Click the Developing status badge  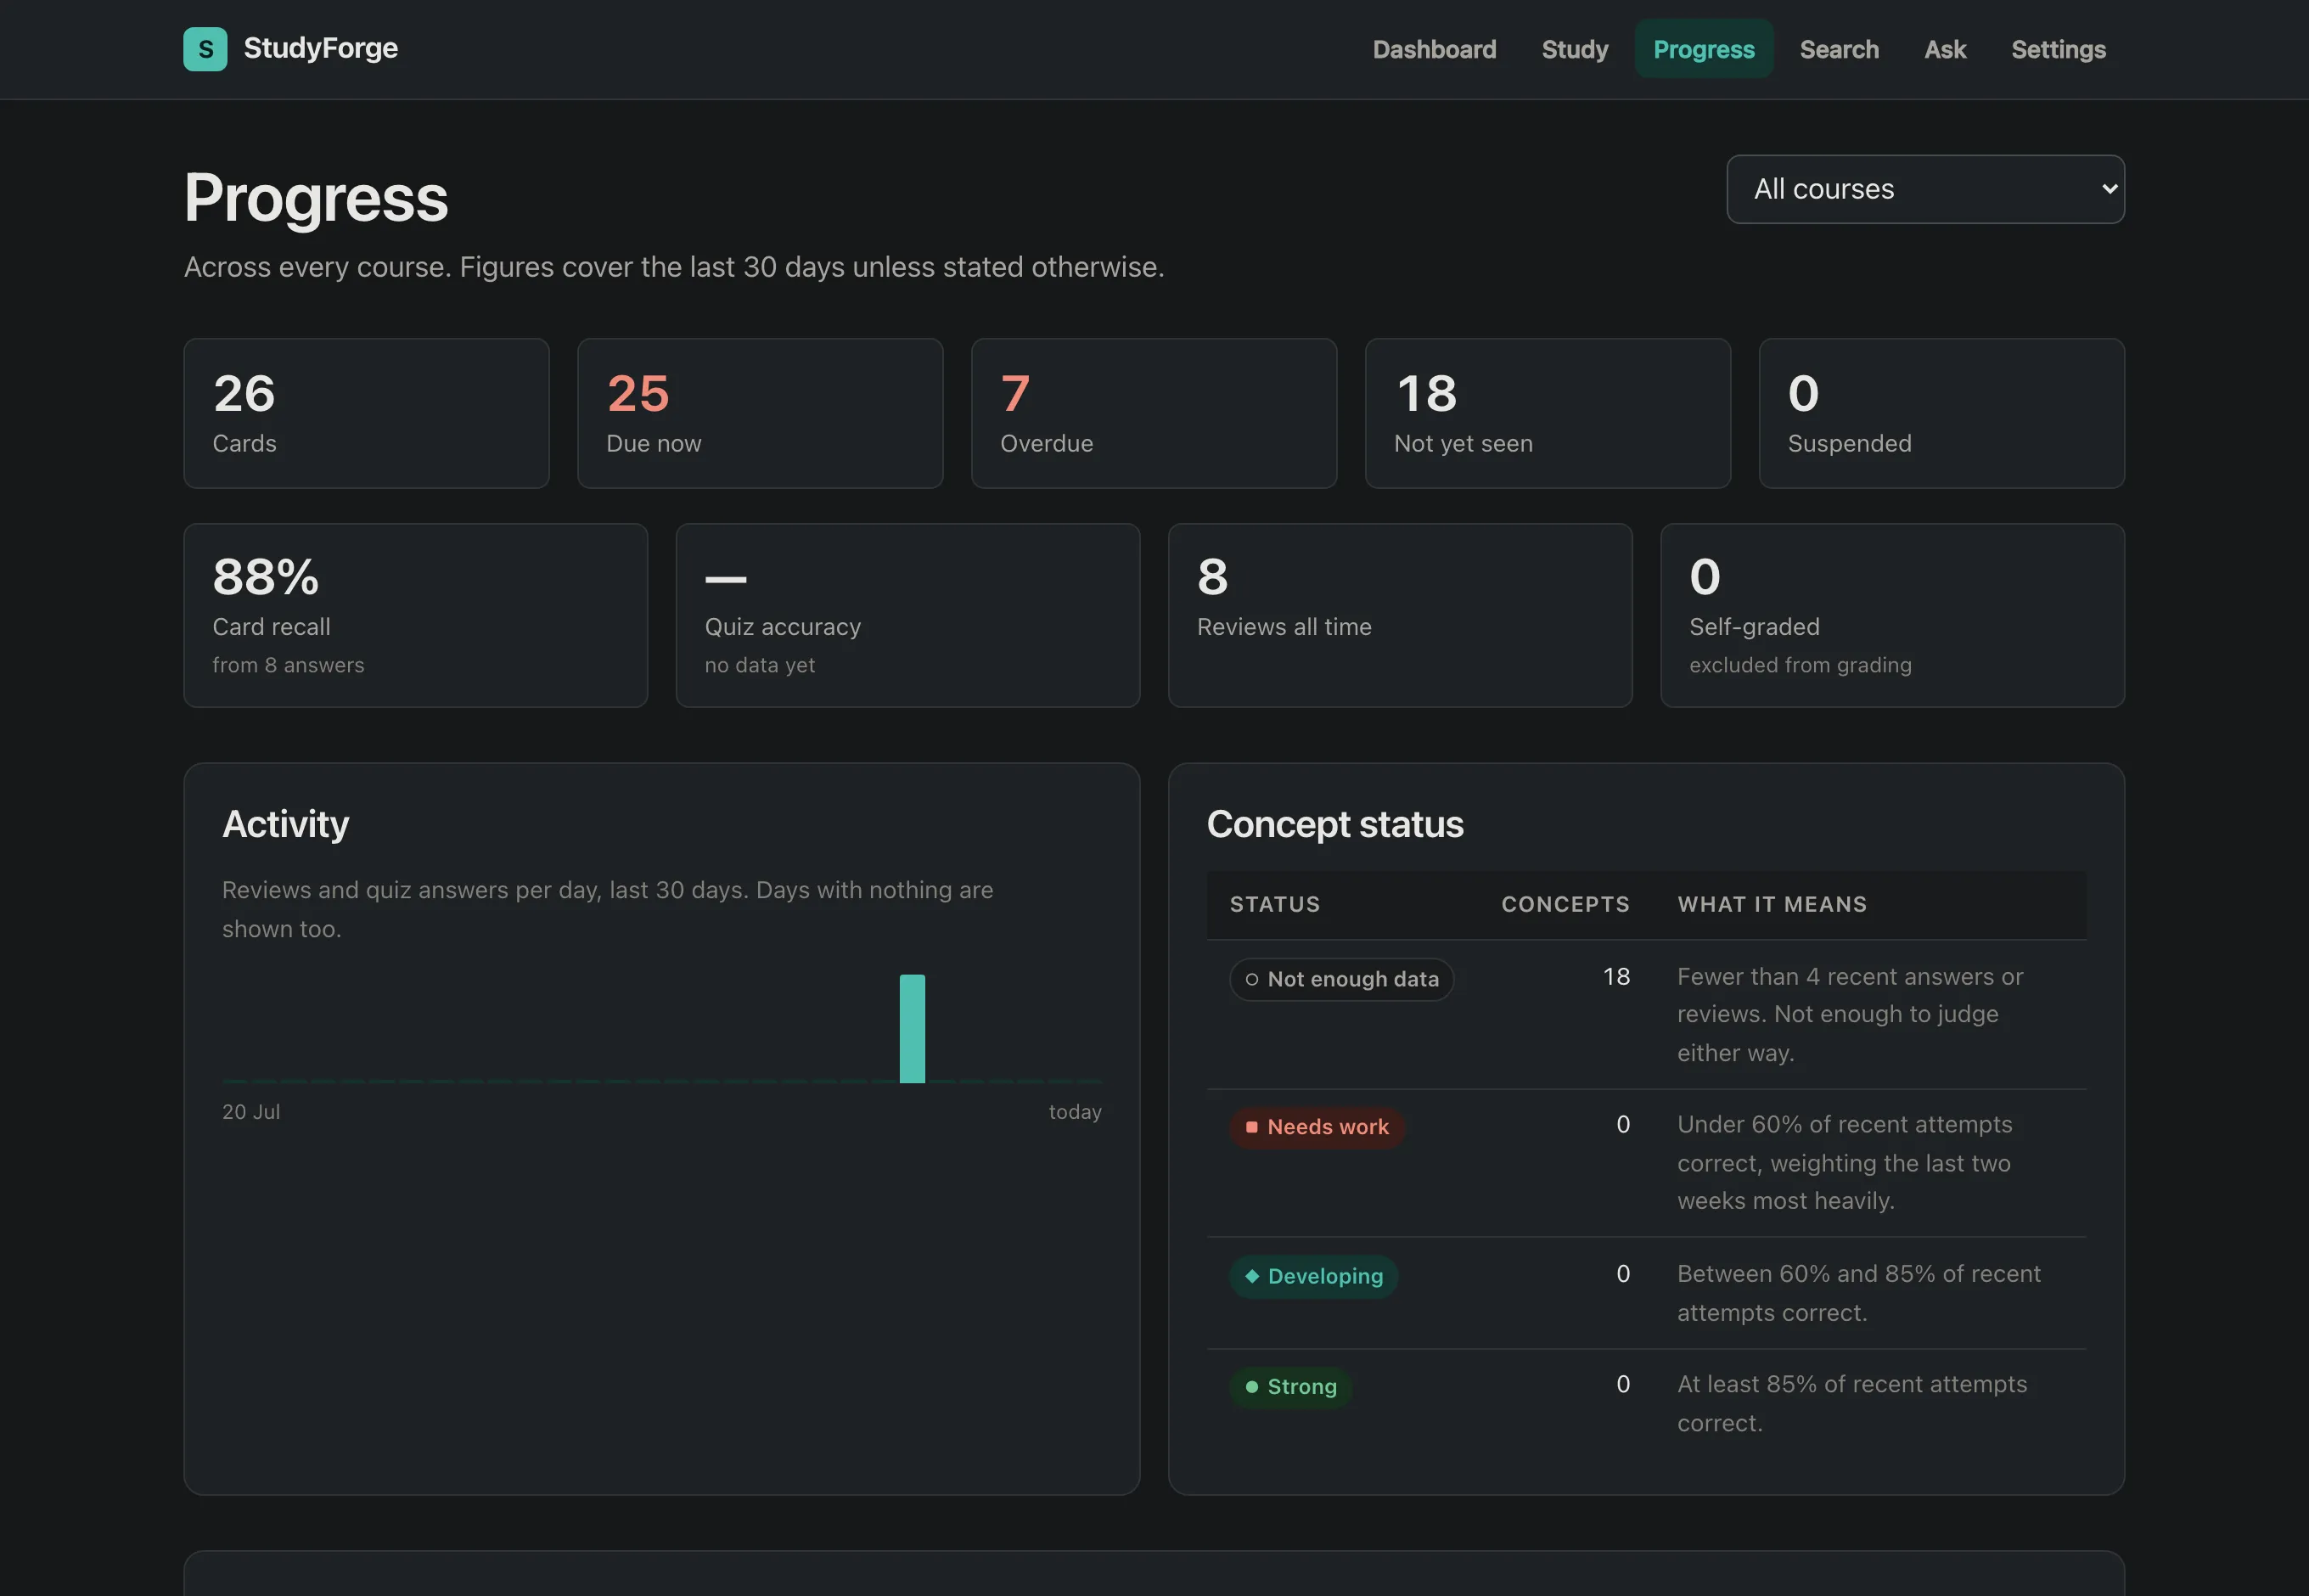click(1314, 1276)
